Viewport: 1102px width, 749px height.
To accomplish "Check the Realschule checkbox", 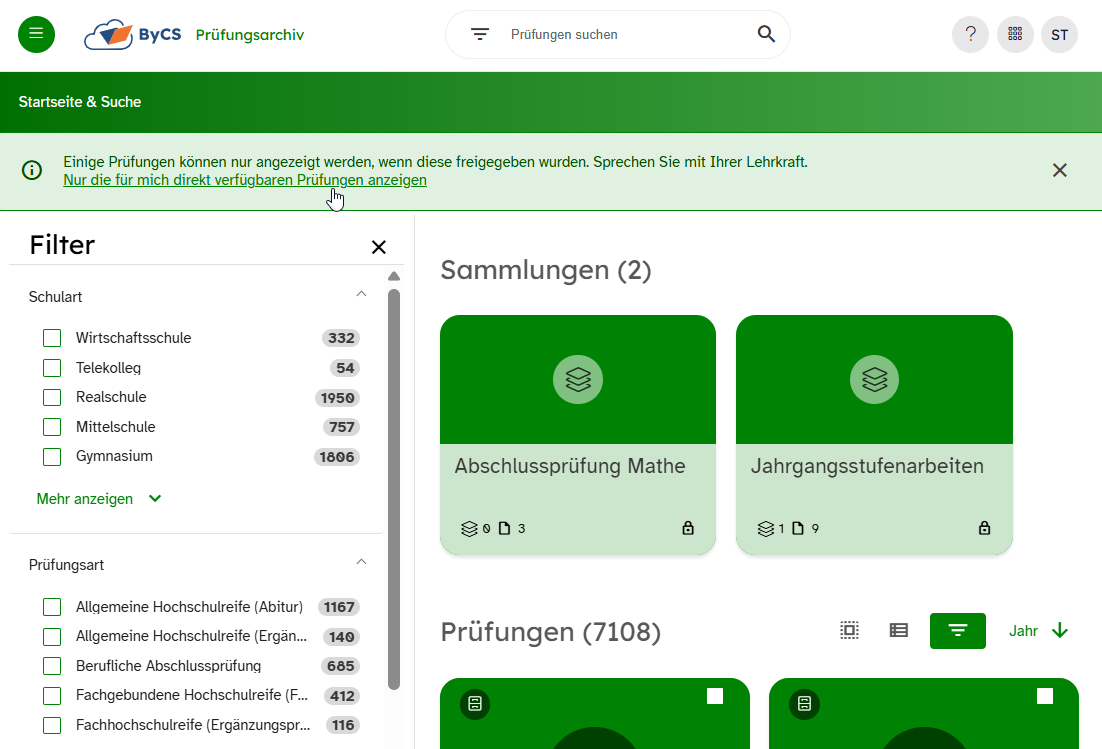I will (x=52, y=397).
